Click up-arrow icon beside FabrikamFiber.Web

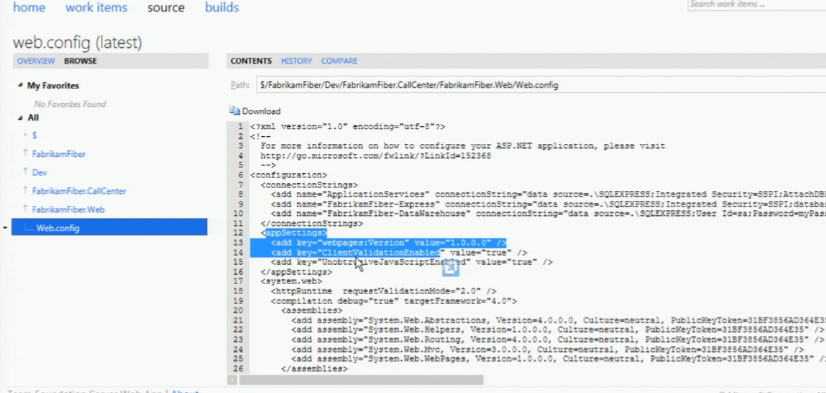click(x=25, y=208)
